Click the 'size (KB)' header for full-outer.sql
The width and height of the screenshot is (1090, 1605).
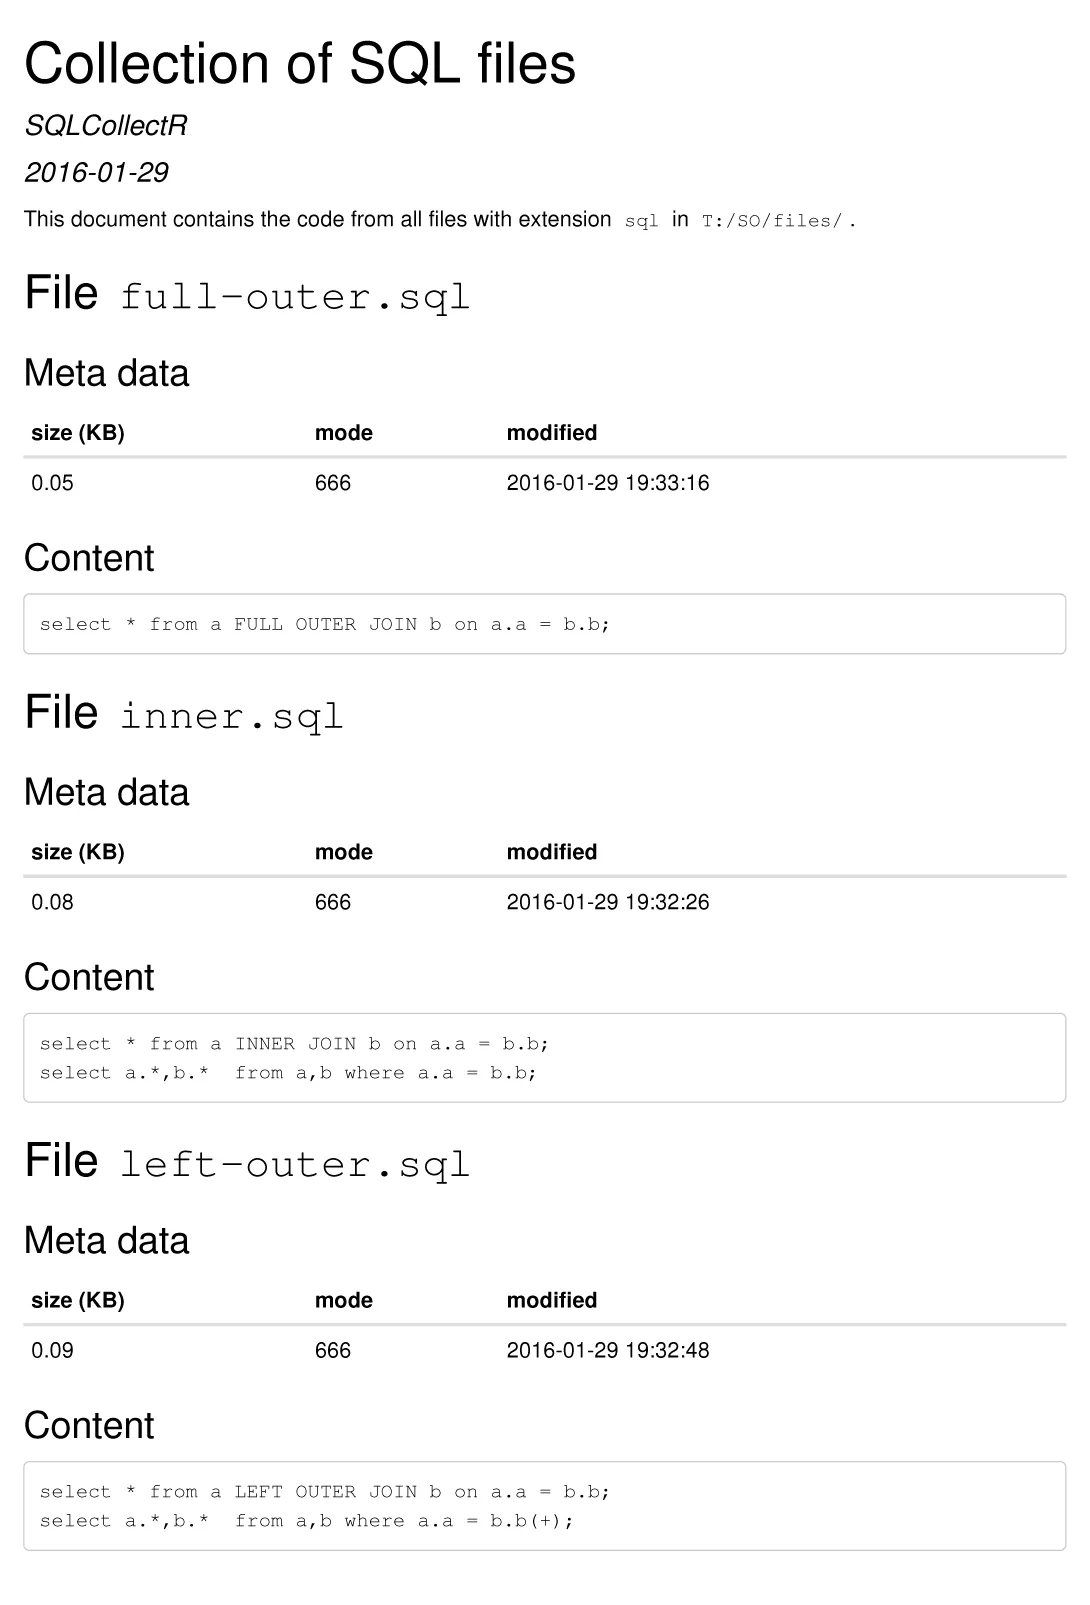(78, 433)
